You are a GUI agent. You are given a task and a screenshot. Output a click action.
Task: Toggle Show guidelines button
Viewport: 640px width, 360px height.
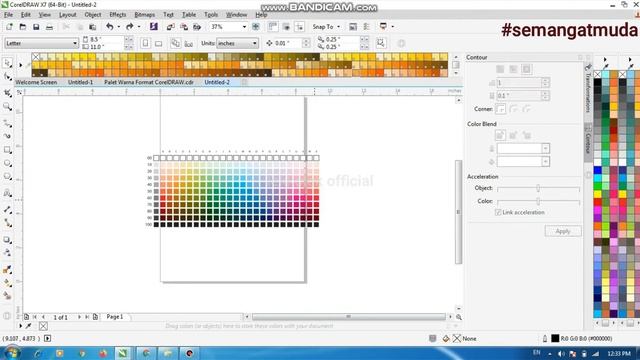299,27
